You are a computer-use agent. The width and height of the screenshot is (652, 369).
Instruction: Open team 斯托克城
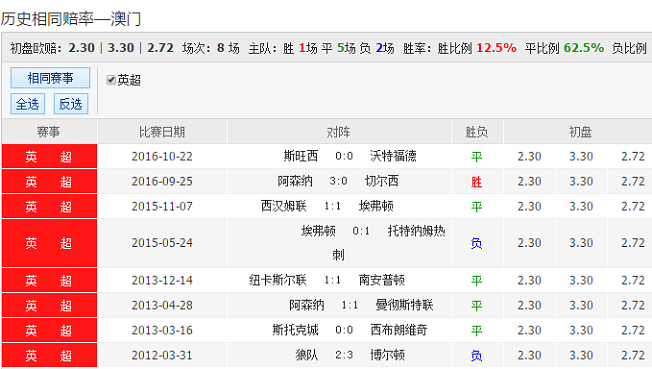coord(295,330)
